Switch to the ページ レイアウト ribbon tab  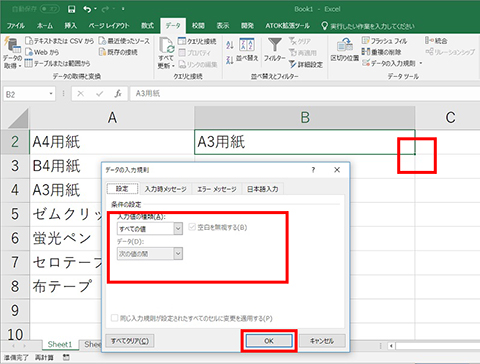(109, 26)
